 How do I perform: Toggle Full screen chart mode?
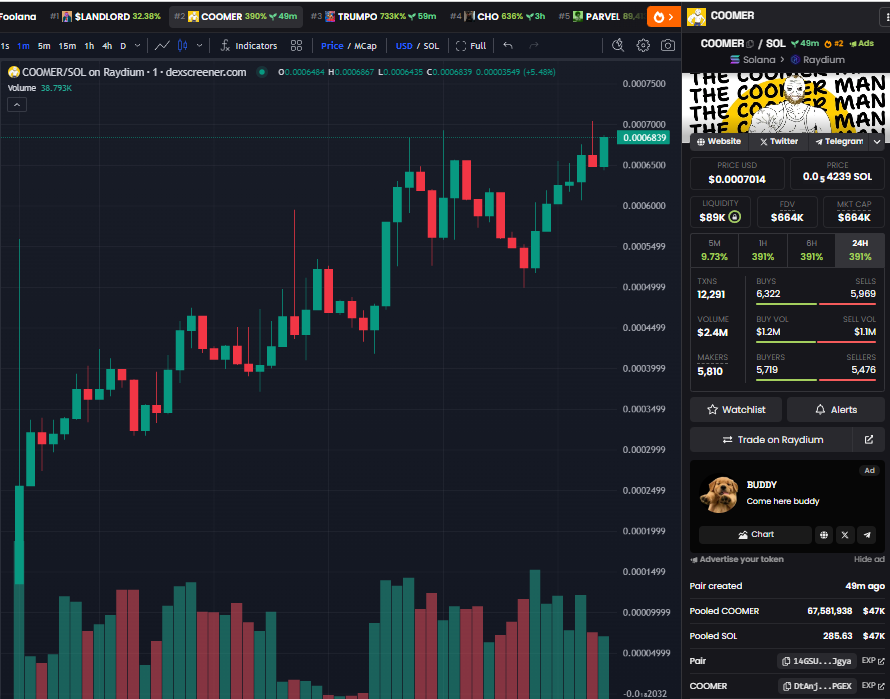(471, 45)
